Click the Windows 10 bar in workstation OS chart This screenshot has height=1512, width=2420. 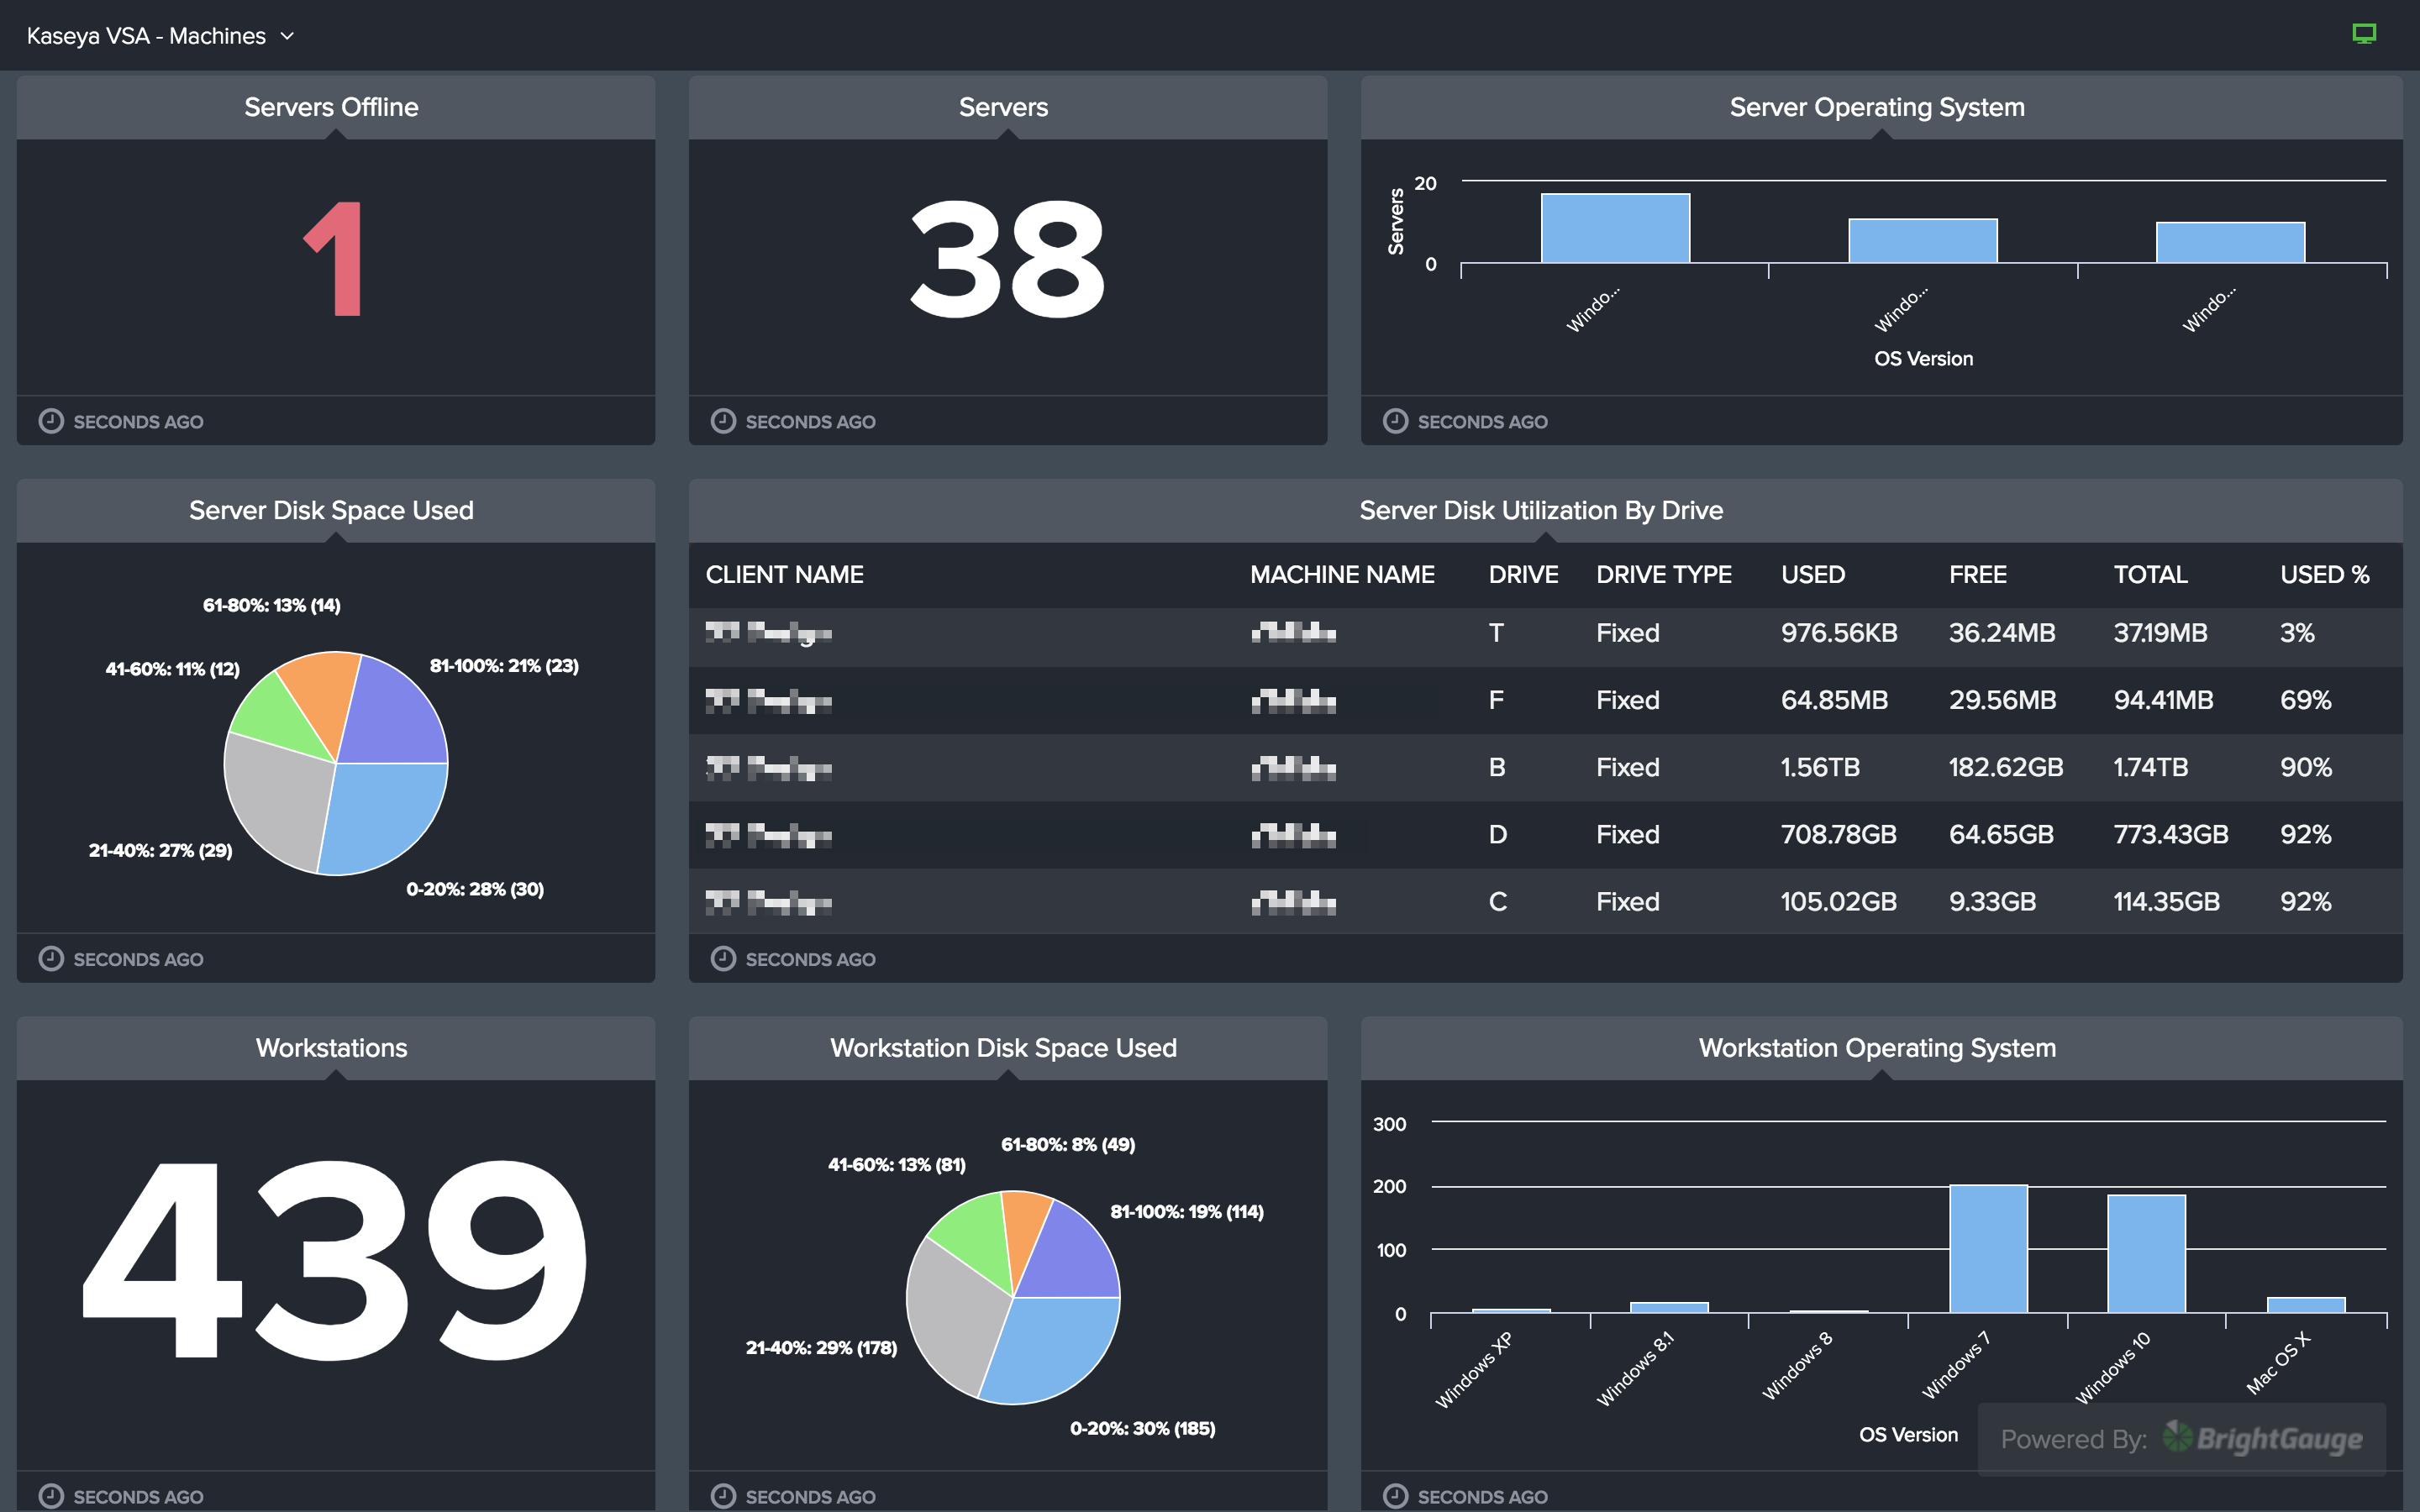click(x=2146, y=1254)
